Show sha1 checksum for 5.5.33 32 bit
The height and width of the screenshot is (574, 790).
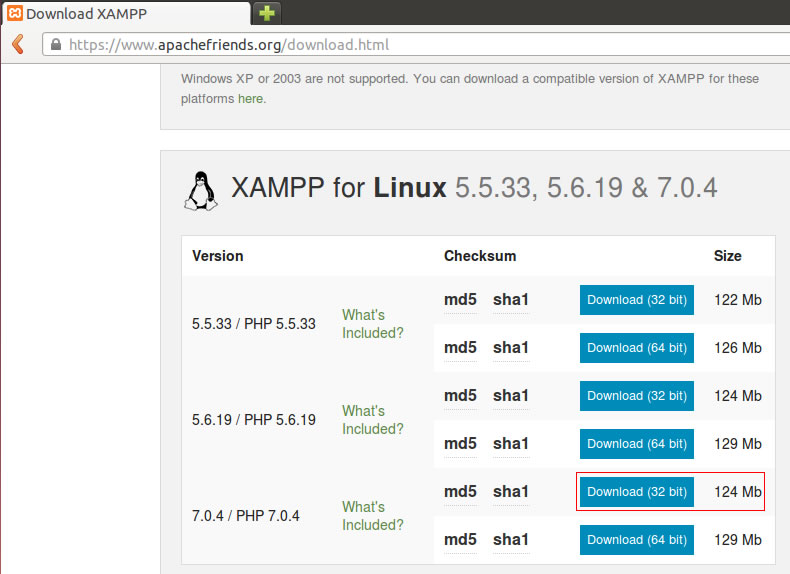(511, 300)
